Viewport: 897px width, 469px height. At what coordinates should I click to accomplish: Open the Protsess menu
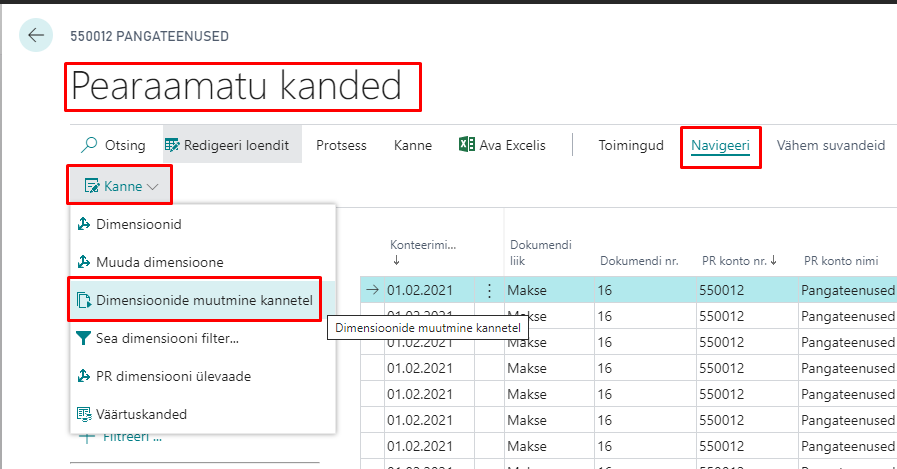341,145
